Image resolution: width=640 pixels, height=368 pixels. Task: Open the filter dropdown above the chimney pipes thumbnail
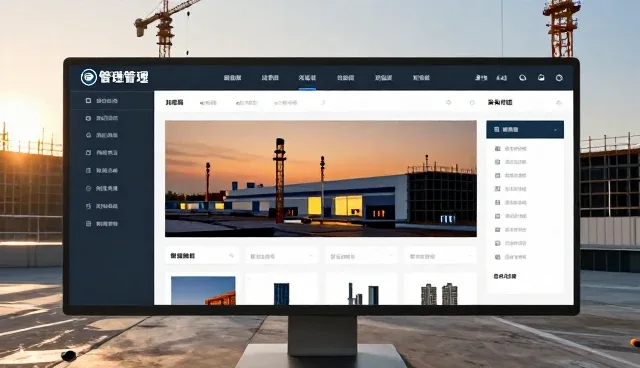pyautogui.click(x=361, y=256)
